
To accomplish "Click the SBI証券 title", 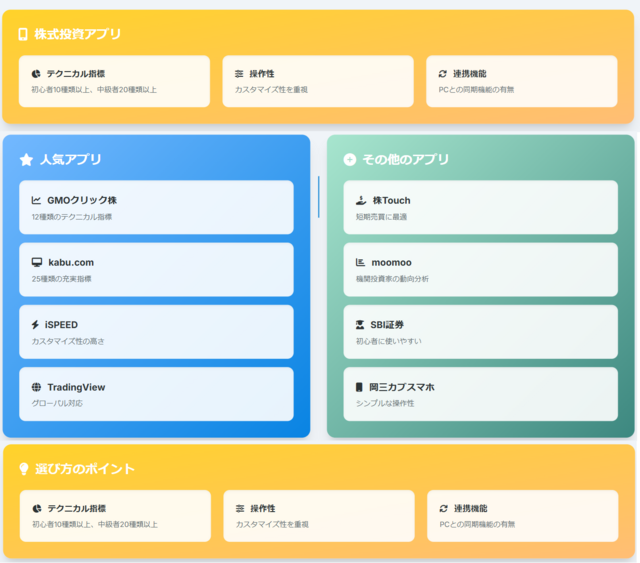I will (387, 325).
